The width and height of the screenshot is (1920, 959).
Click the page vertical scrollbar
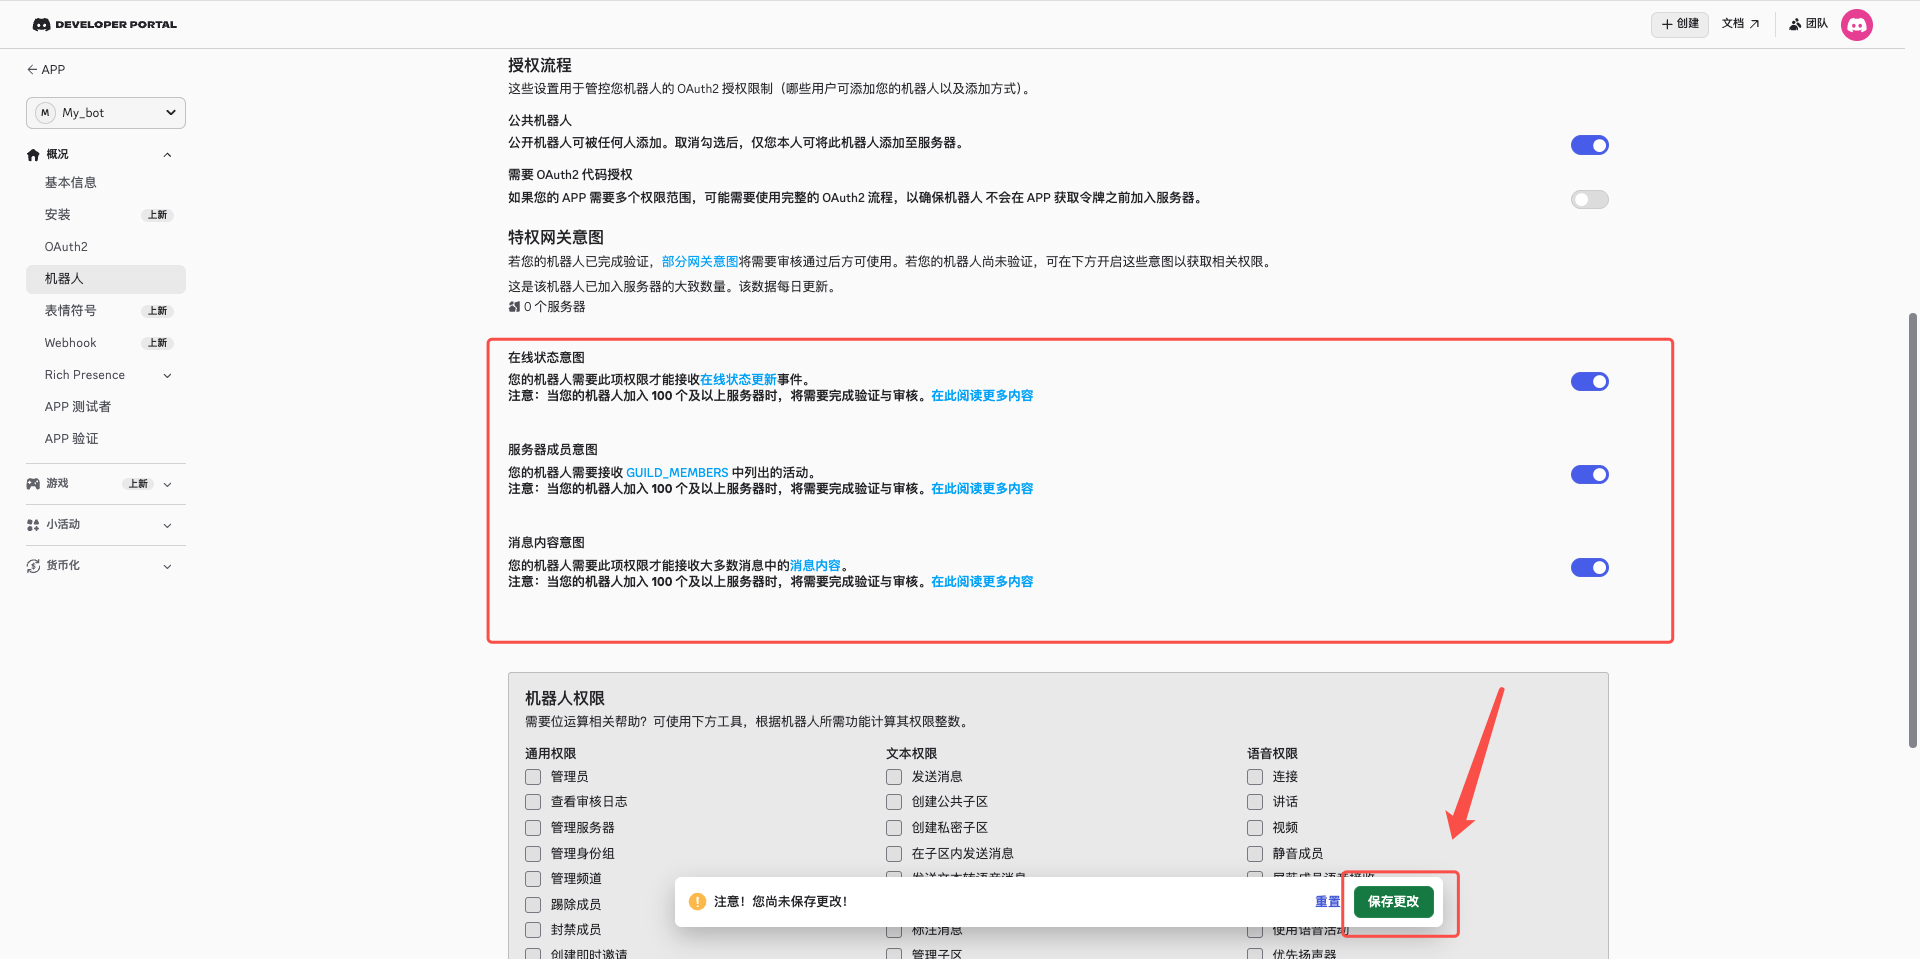1912,530
